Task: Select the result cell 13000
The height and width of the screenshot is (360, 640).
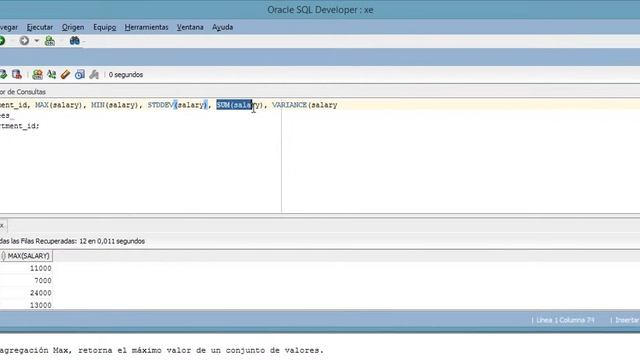Action: [x=26, y=305]
